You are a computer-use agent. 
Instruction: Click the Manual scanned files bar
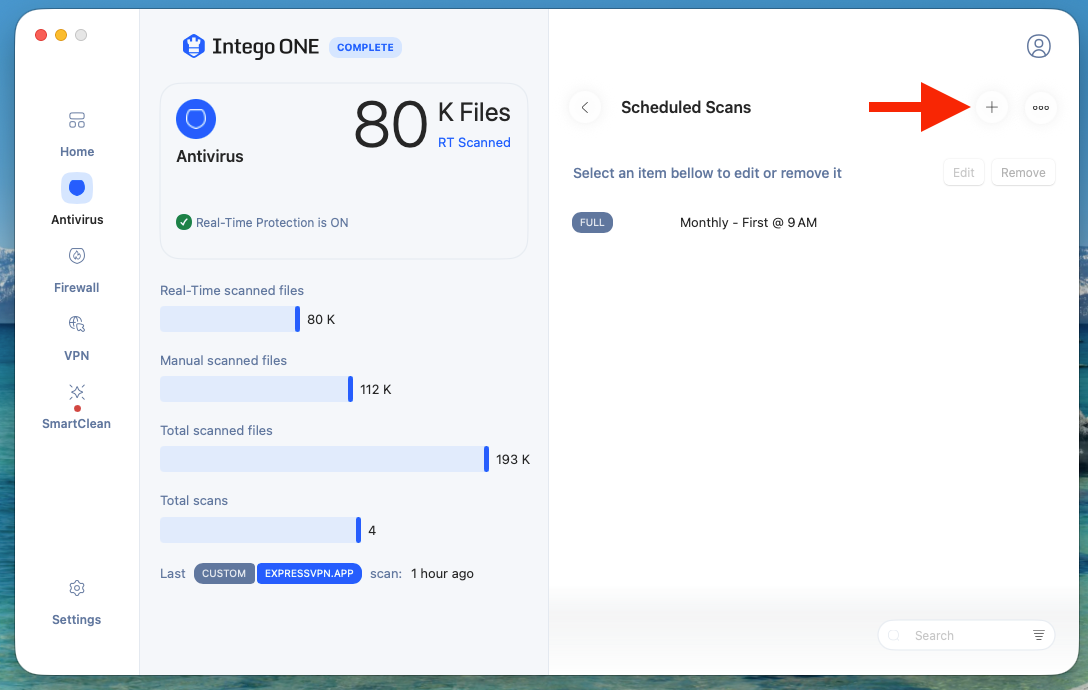(256, 389)
